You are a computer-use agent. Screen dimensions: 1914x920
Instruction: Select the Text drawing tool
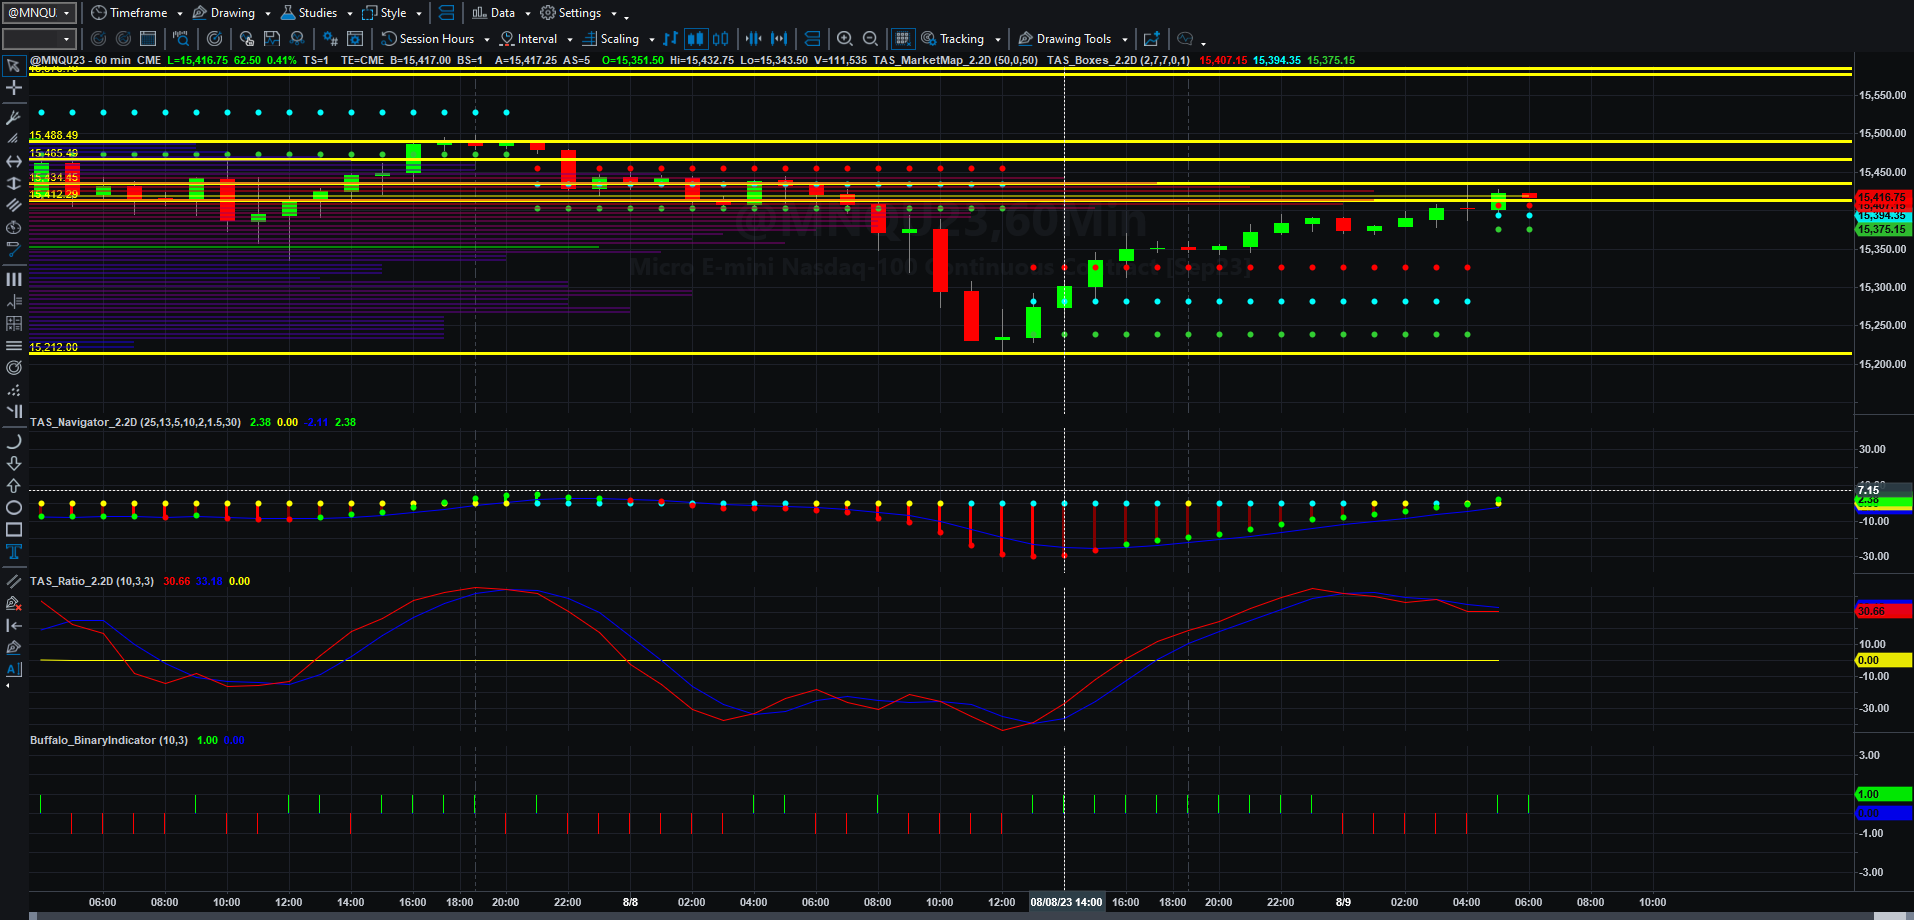click(x=14, y=552)
